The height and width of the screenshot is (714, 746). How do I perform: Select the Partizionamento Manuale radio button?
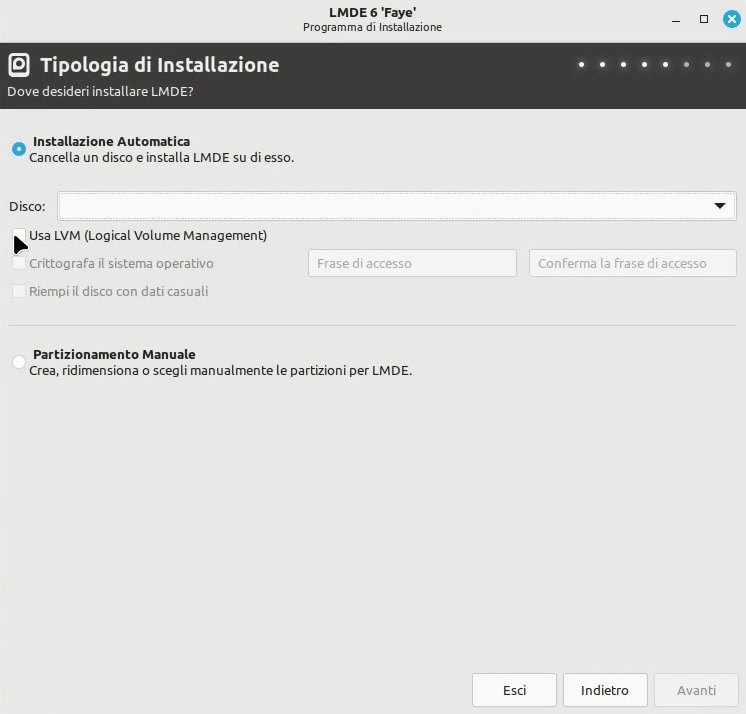coord(19,362)
